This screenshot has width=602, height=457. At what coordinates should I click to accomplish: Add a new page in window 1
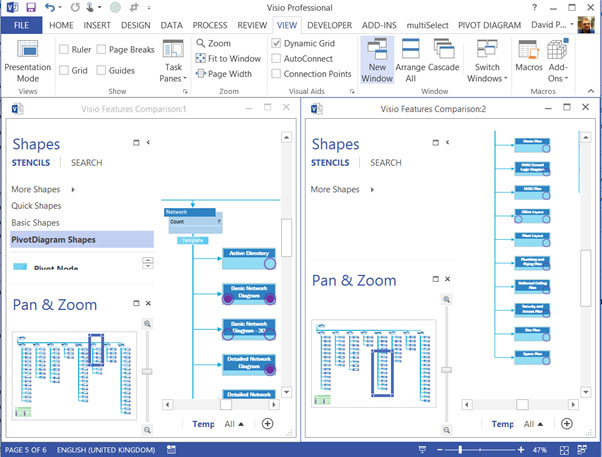(268, 424)
